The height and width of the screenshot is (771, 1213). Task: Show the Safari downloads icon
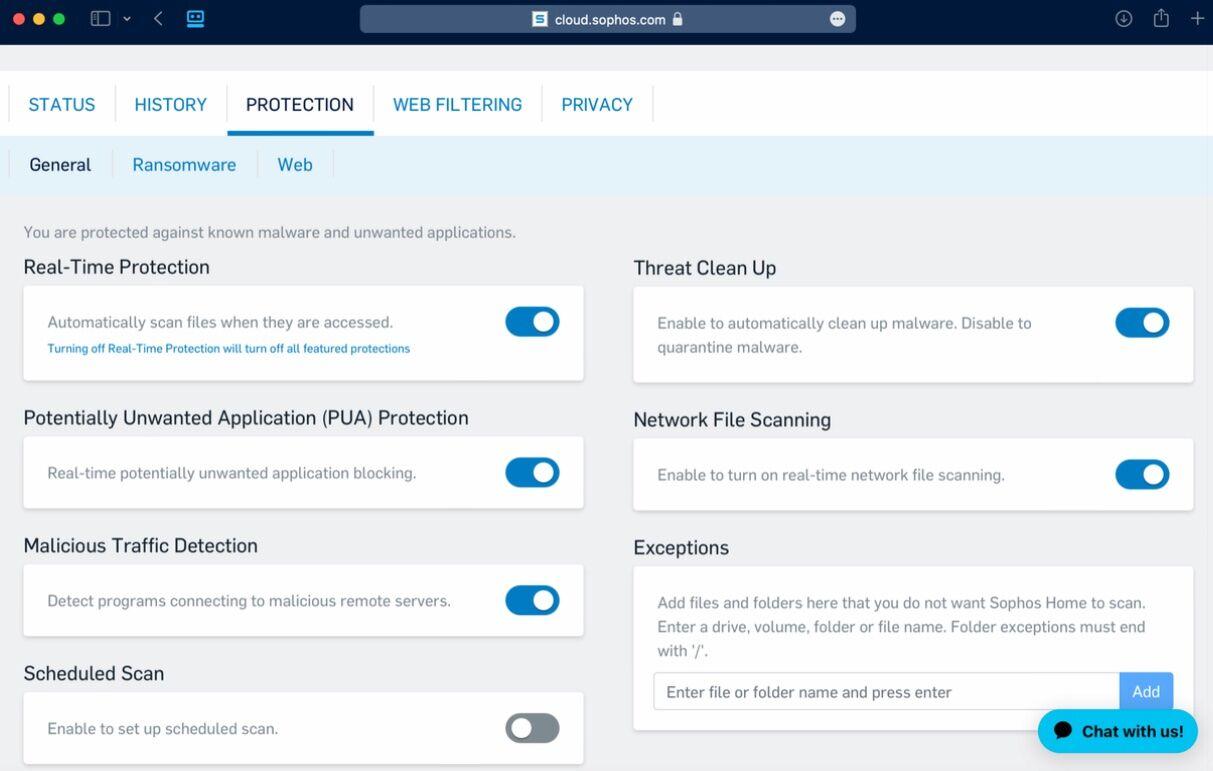1124,19
